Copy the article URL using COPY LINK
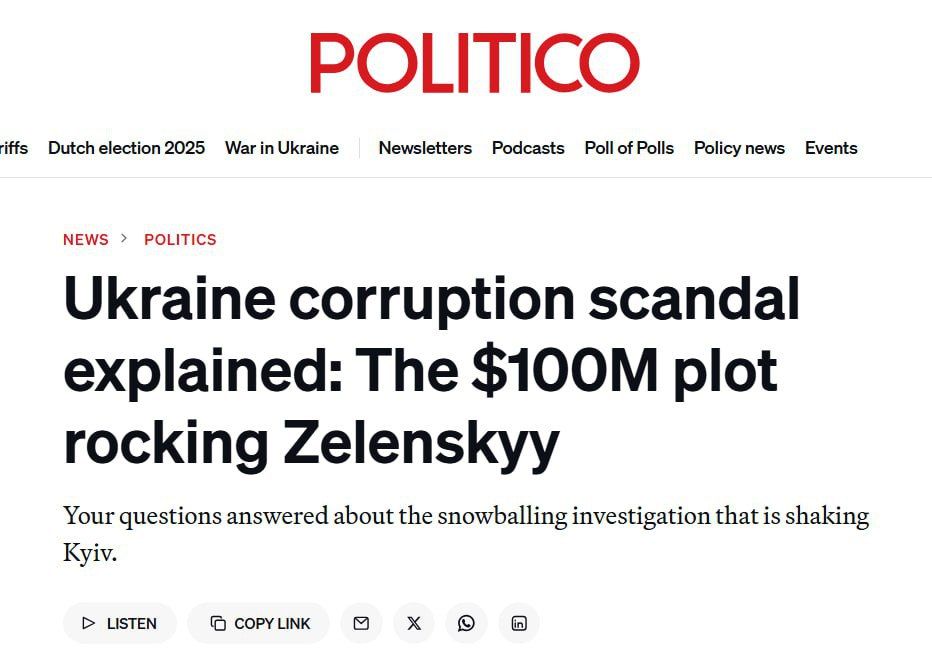Screen dimensions: 932x661 coord(258,623)
